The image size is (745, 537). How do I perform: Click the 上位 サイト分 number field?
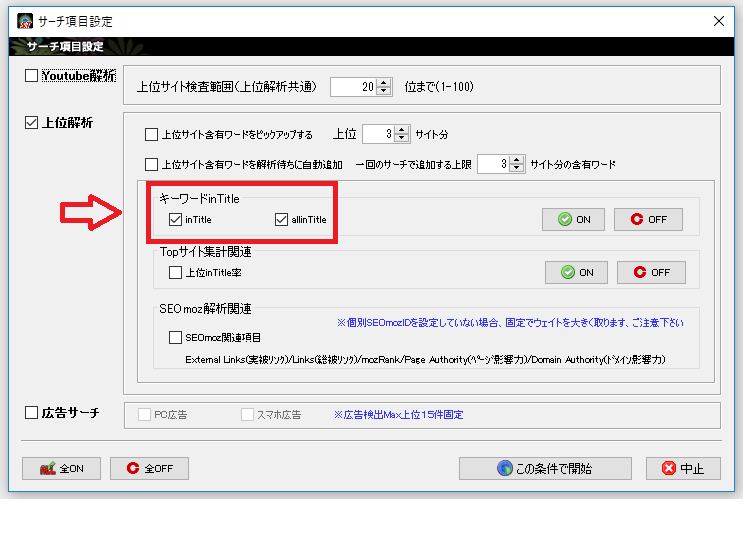[378, 134]
